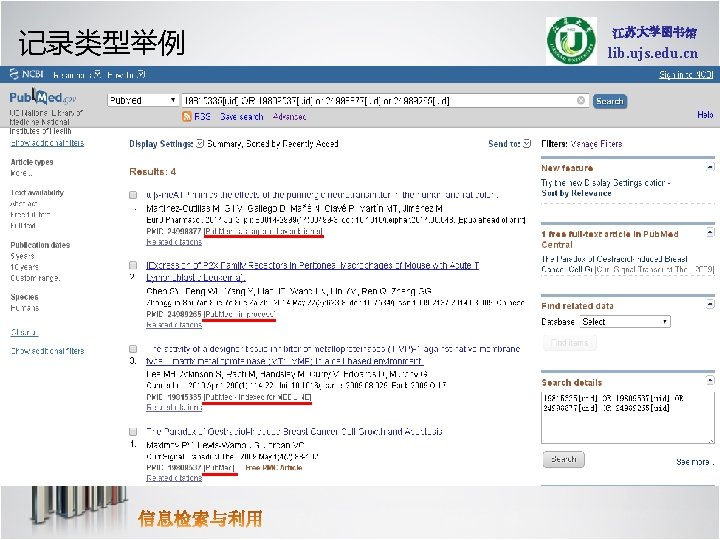
Task: Click the bottom Show additional filters link
Action: pos(47,351)
